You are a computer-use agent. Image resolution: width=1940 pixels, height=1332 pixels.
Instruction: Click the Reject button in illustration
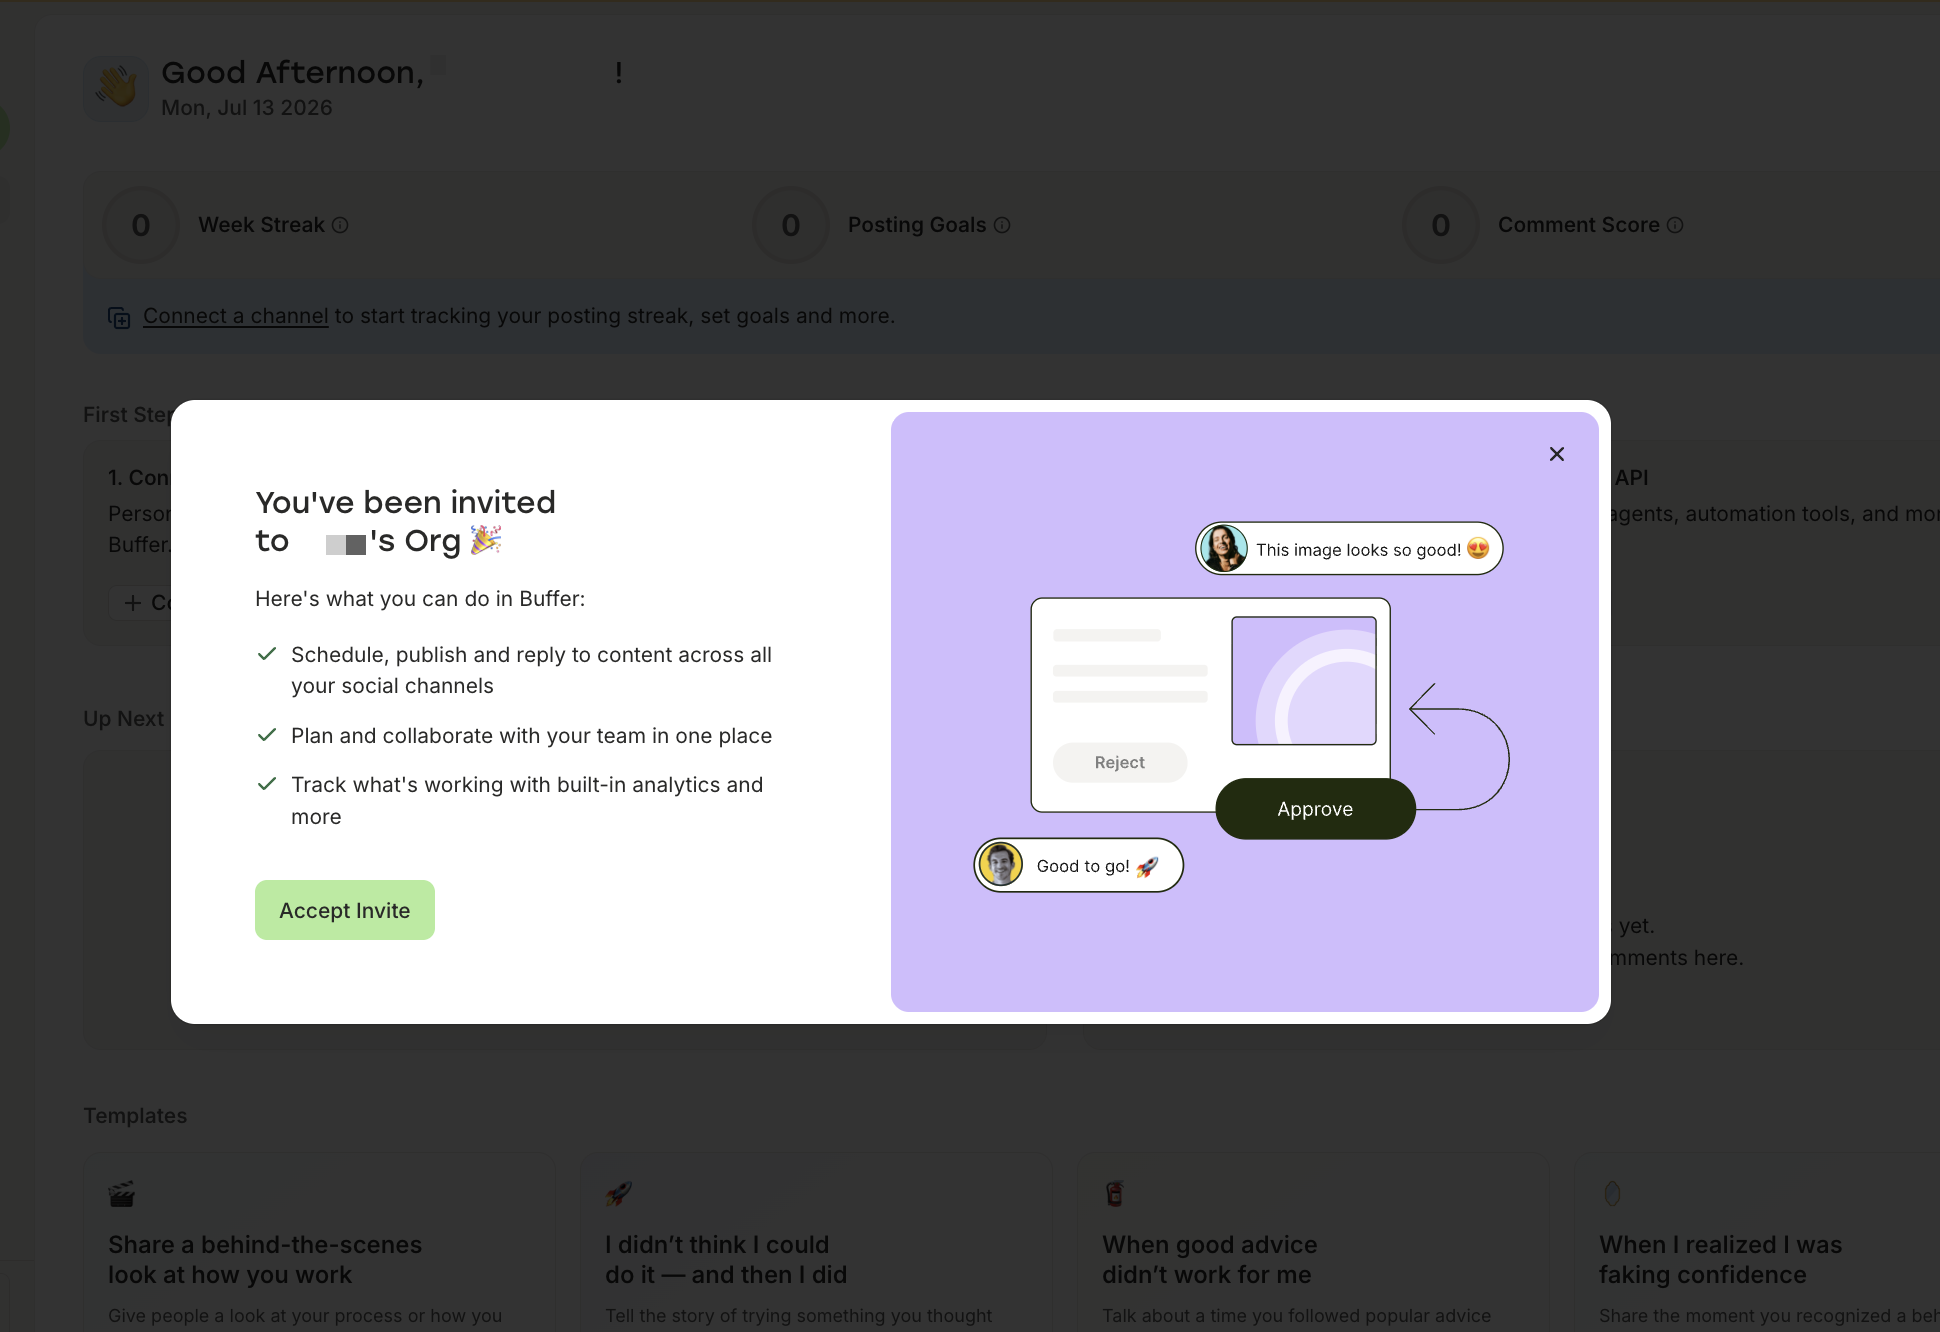click(x=1120, y=762)
